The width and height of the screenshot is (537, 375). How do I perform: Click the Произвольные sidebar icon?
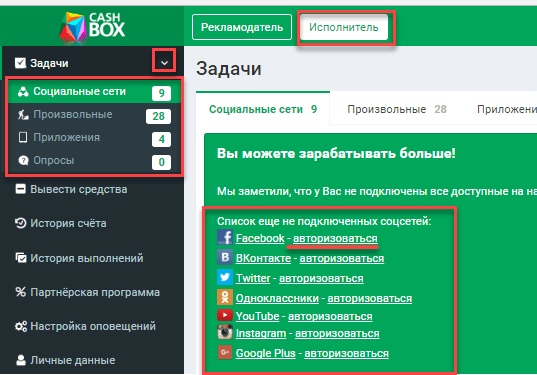[x=23, y=114]
